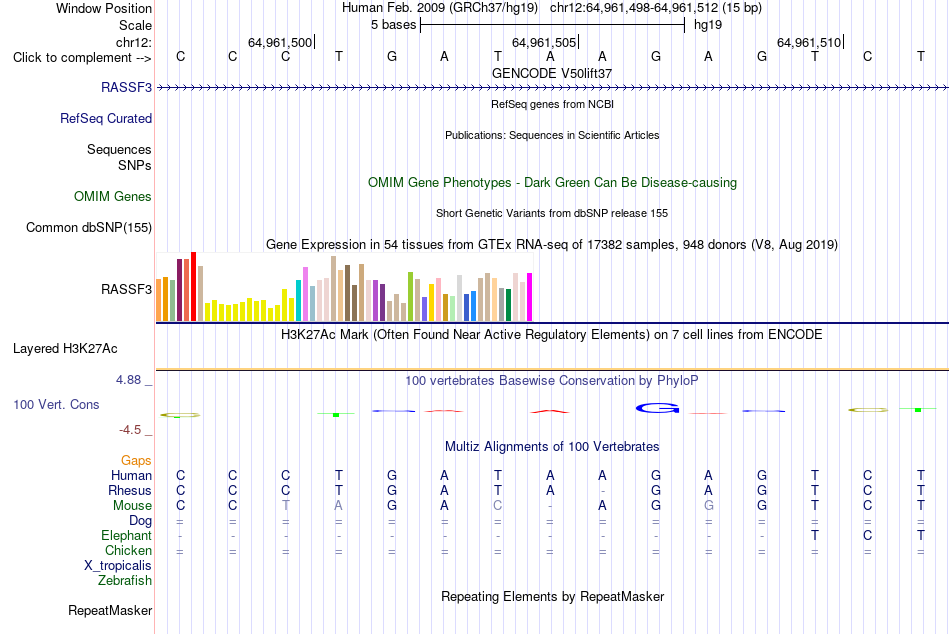Click the Sequences track label
This screenshot has width=950, height=634.
119,149
